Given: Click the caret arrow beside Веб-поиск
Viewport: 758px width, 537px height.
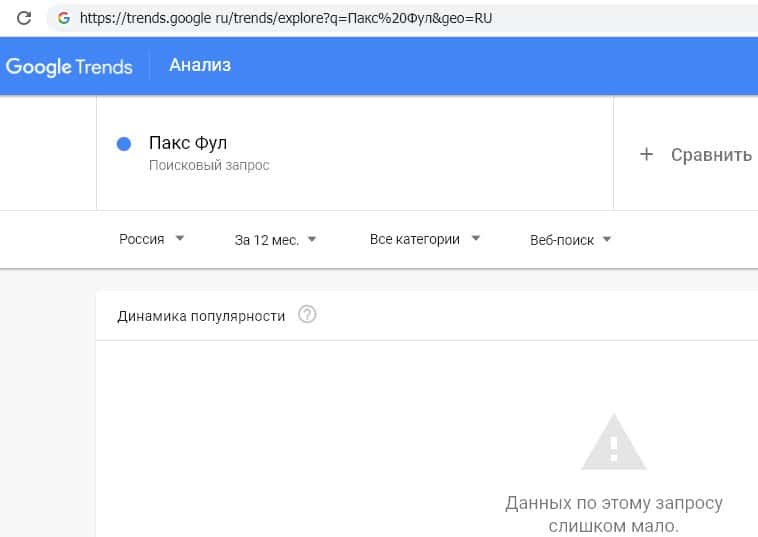Looking at the screenshot, I should pos(608,240).
